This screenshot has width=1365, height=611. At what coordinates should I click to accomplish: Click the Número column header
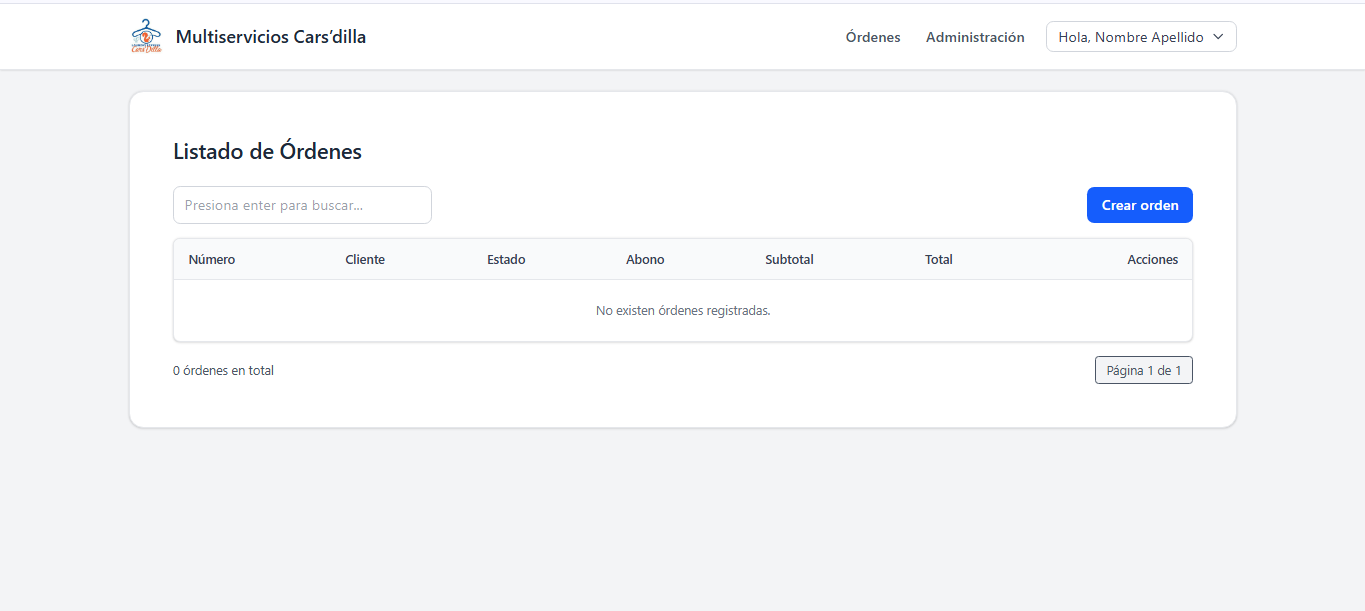pyautogui.click(x=212, y=259)
